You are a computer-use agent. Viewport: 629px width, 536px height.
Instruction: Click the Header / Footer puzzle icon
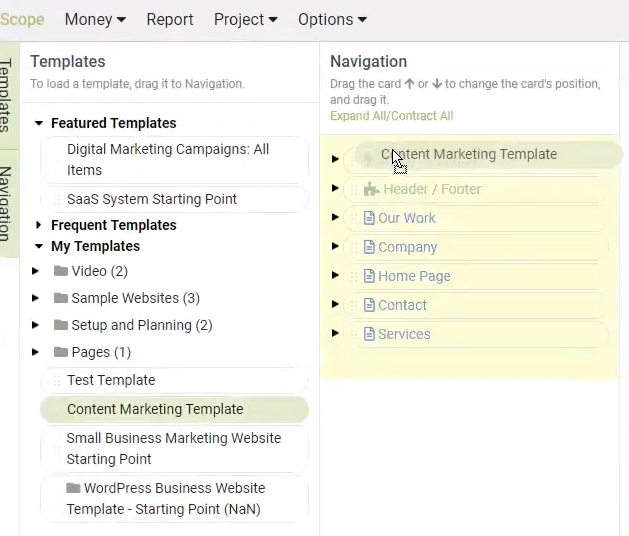[371, 189]
